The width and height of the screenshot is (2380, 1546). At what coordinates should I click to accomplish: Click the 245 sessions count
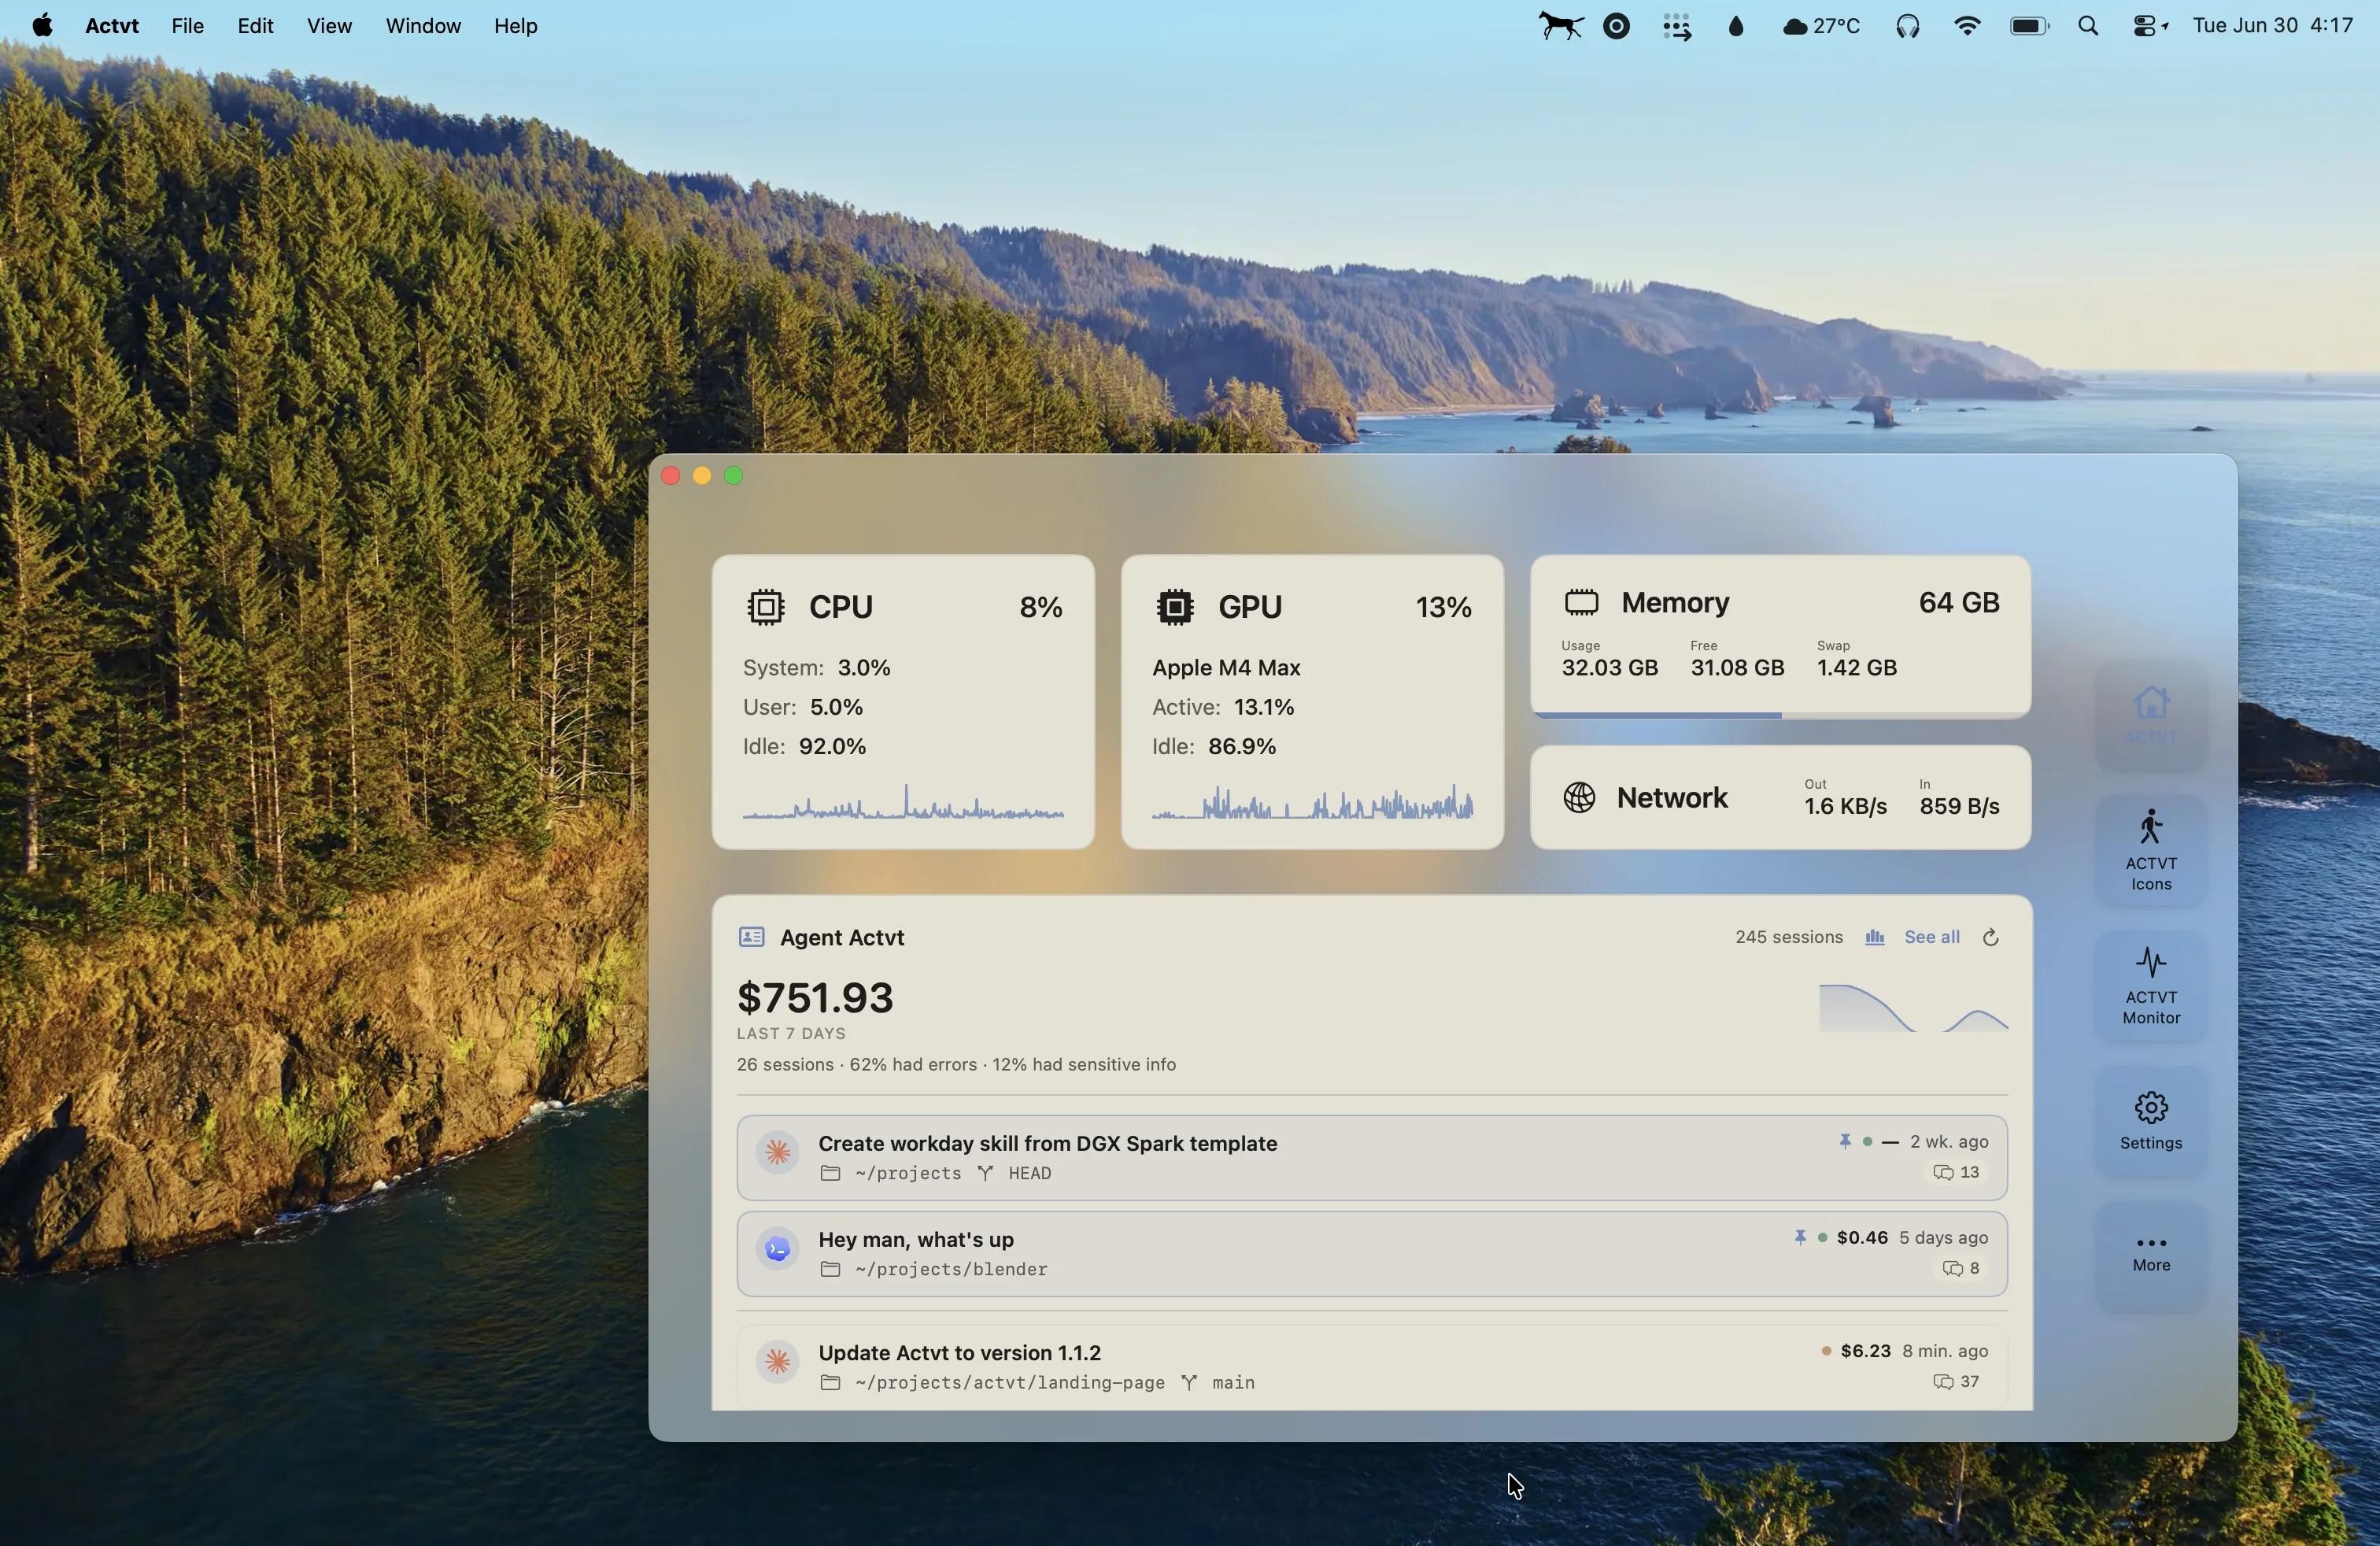pos(1789,937)
